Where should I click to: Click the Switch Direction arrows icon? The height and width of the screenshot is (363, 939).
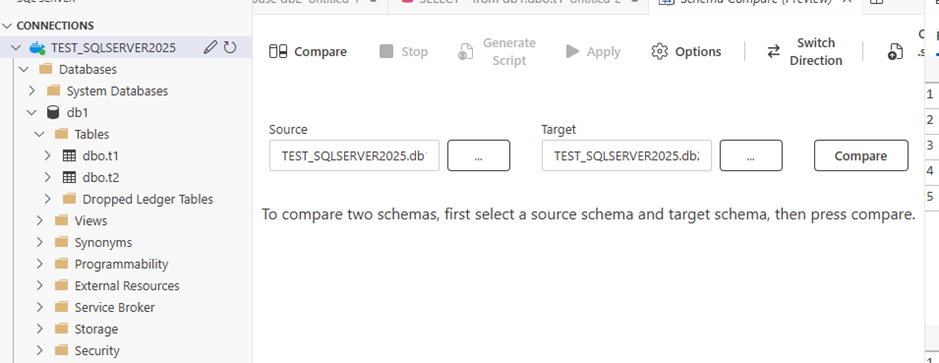point(774,52)
